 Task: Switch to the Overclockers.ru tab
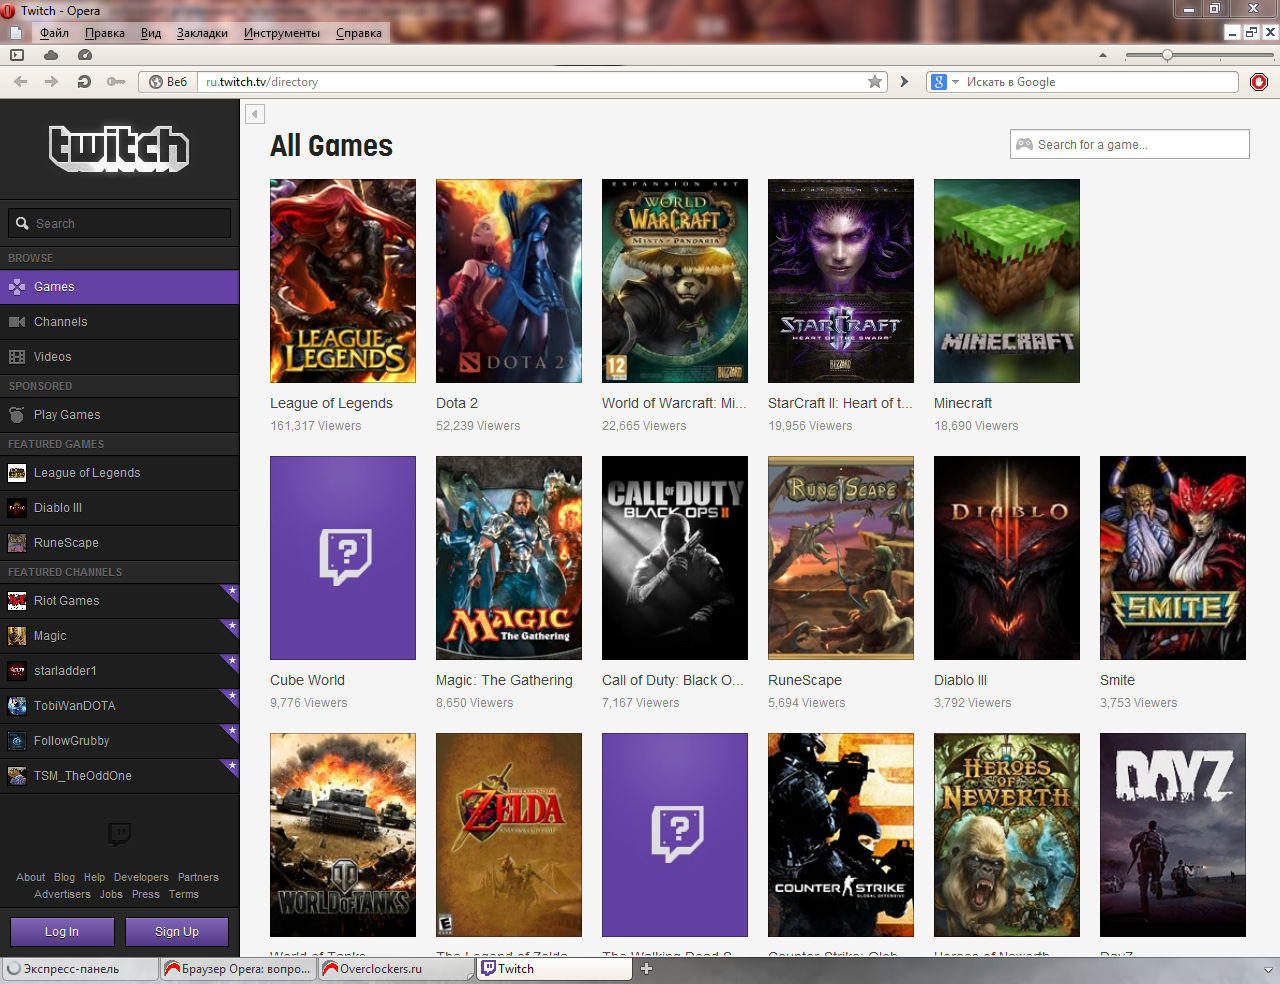(x=397, y=968)
